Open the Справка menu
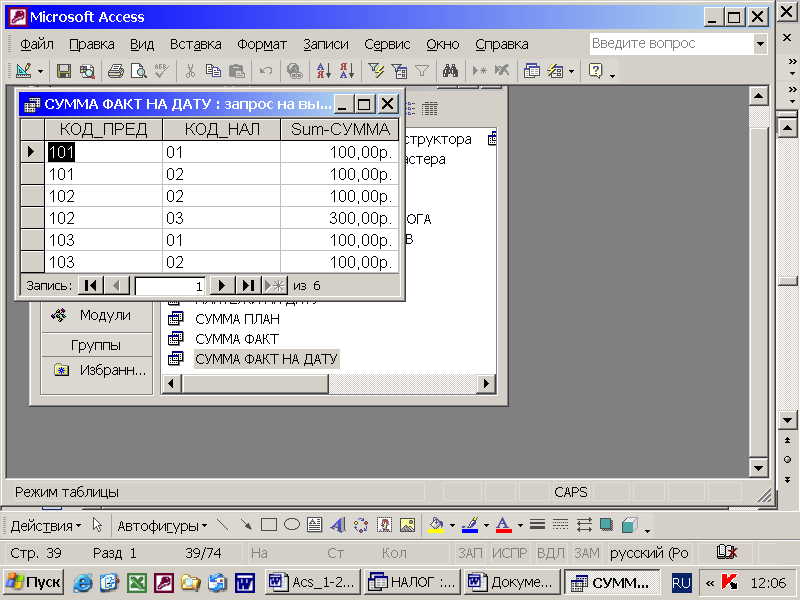The height and width of the screenshot is (600, 800). [502, 44]
